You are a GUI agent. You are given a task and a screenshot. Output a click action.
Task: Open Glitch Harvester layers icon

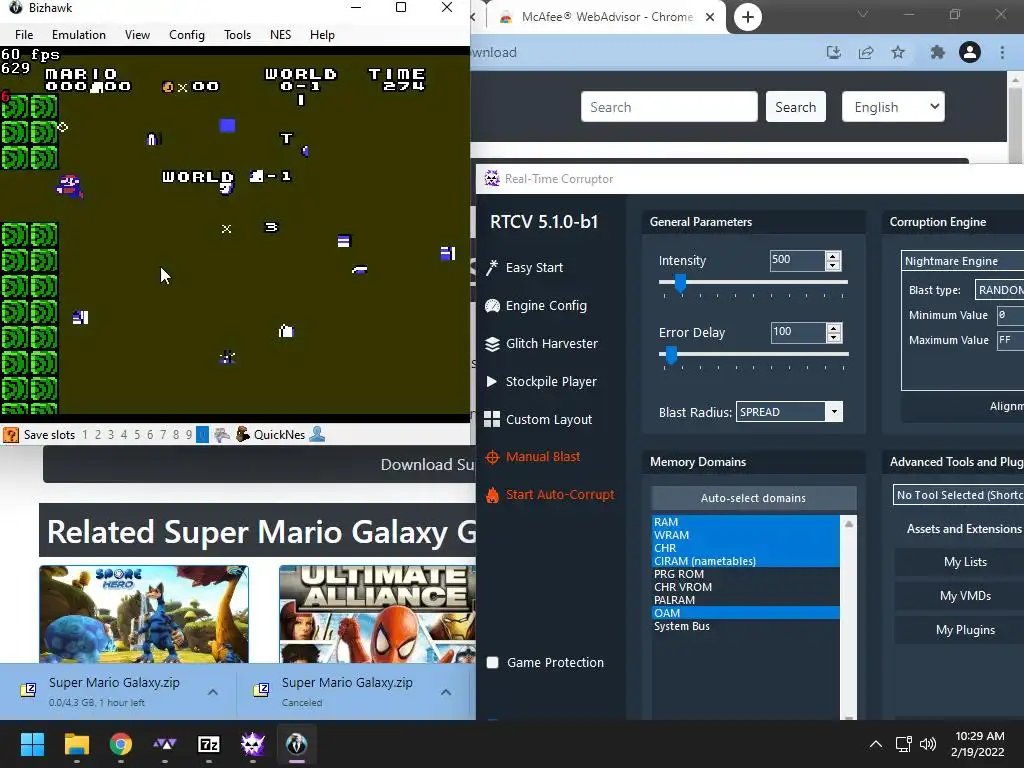point(492,344)
